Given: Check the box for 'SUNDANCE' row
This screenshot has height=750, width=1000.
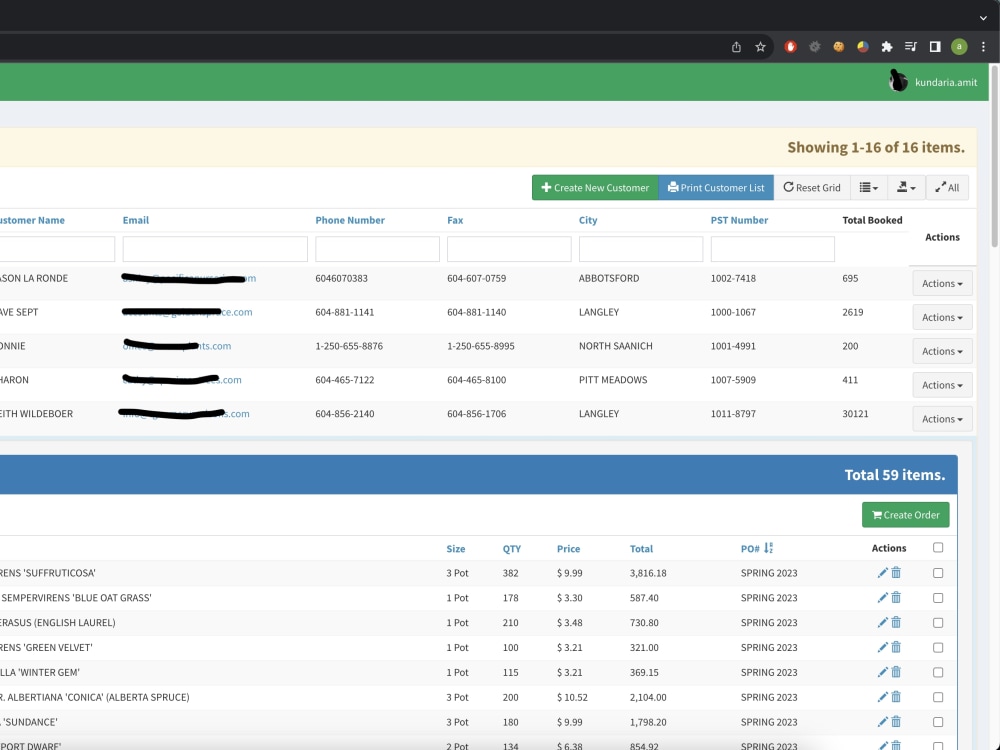Looking at the screenshot, I should (938, 722).
